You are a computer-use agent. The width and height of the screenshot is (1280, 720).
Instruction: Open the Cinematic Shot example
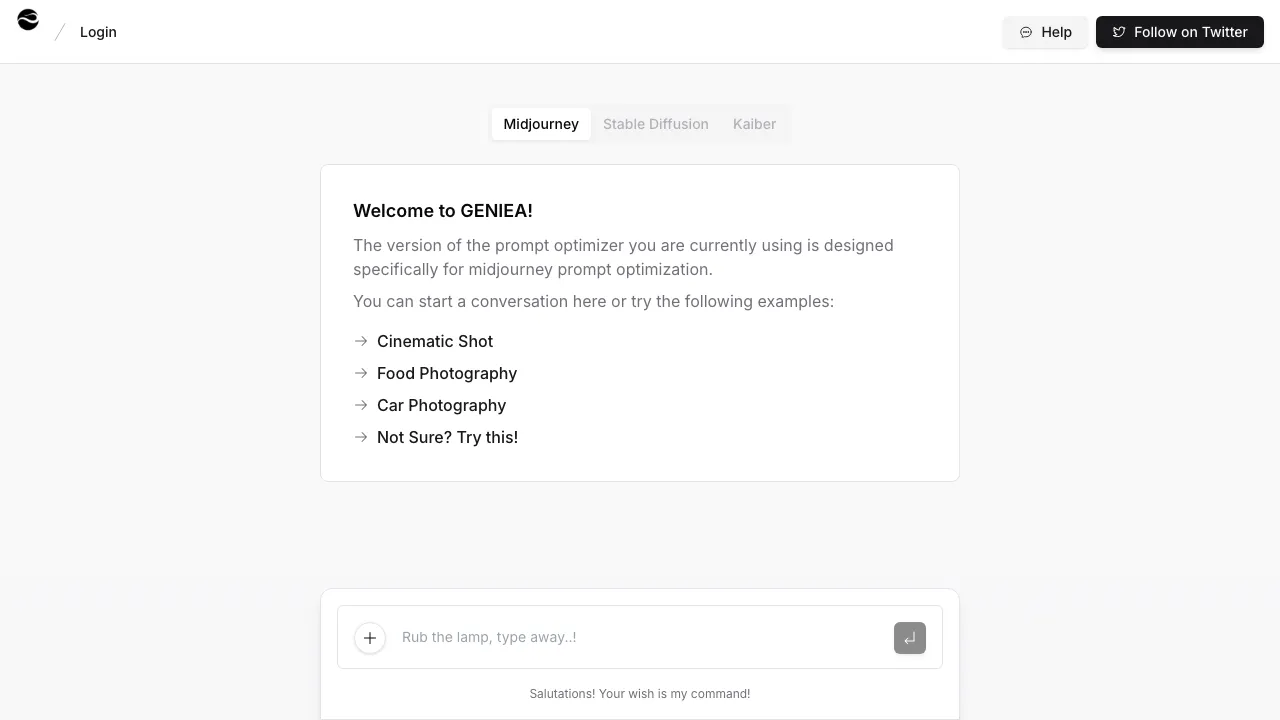point(434,341)
